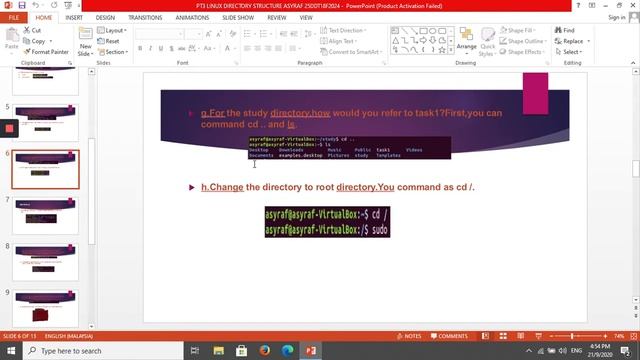Undo the last action

tap(36, 5)
